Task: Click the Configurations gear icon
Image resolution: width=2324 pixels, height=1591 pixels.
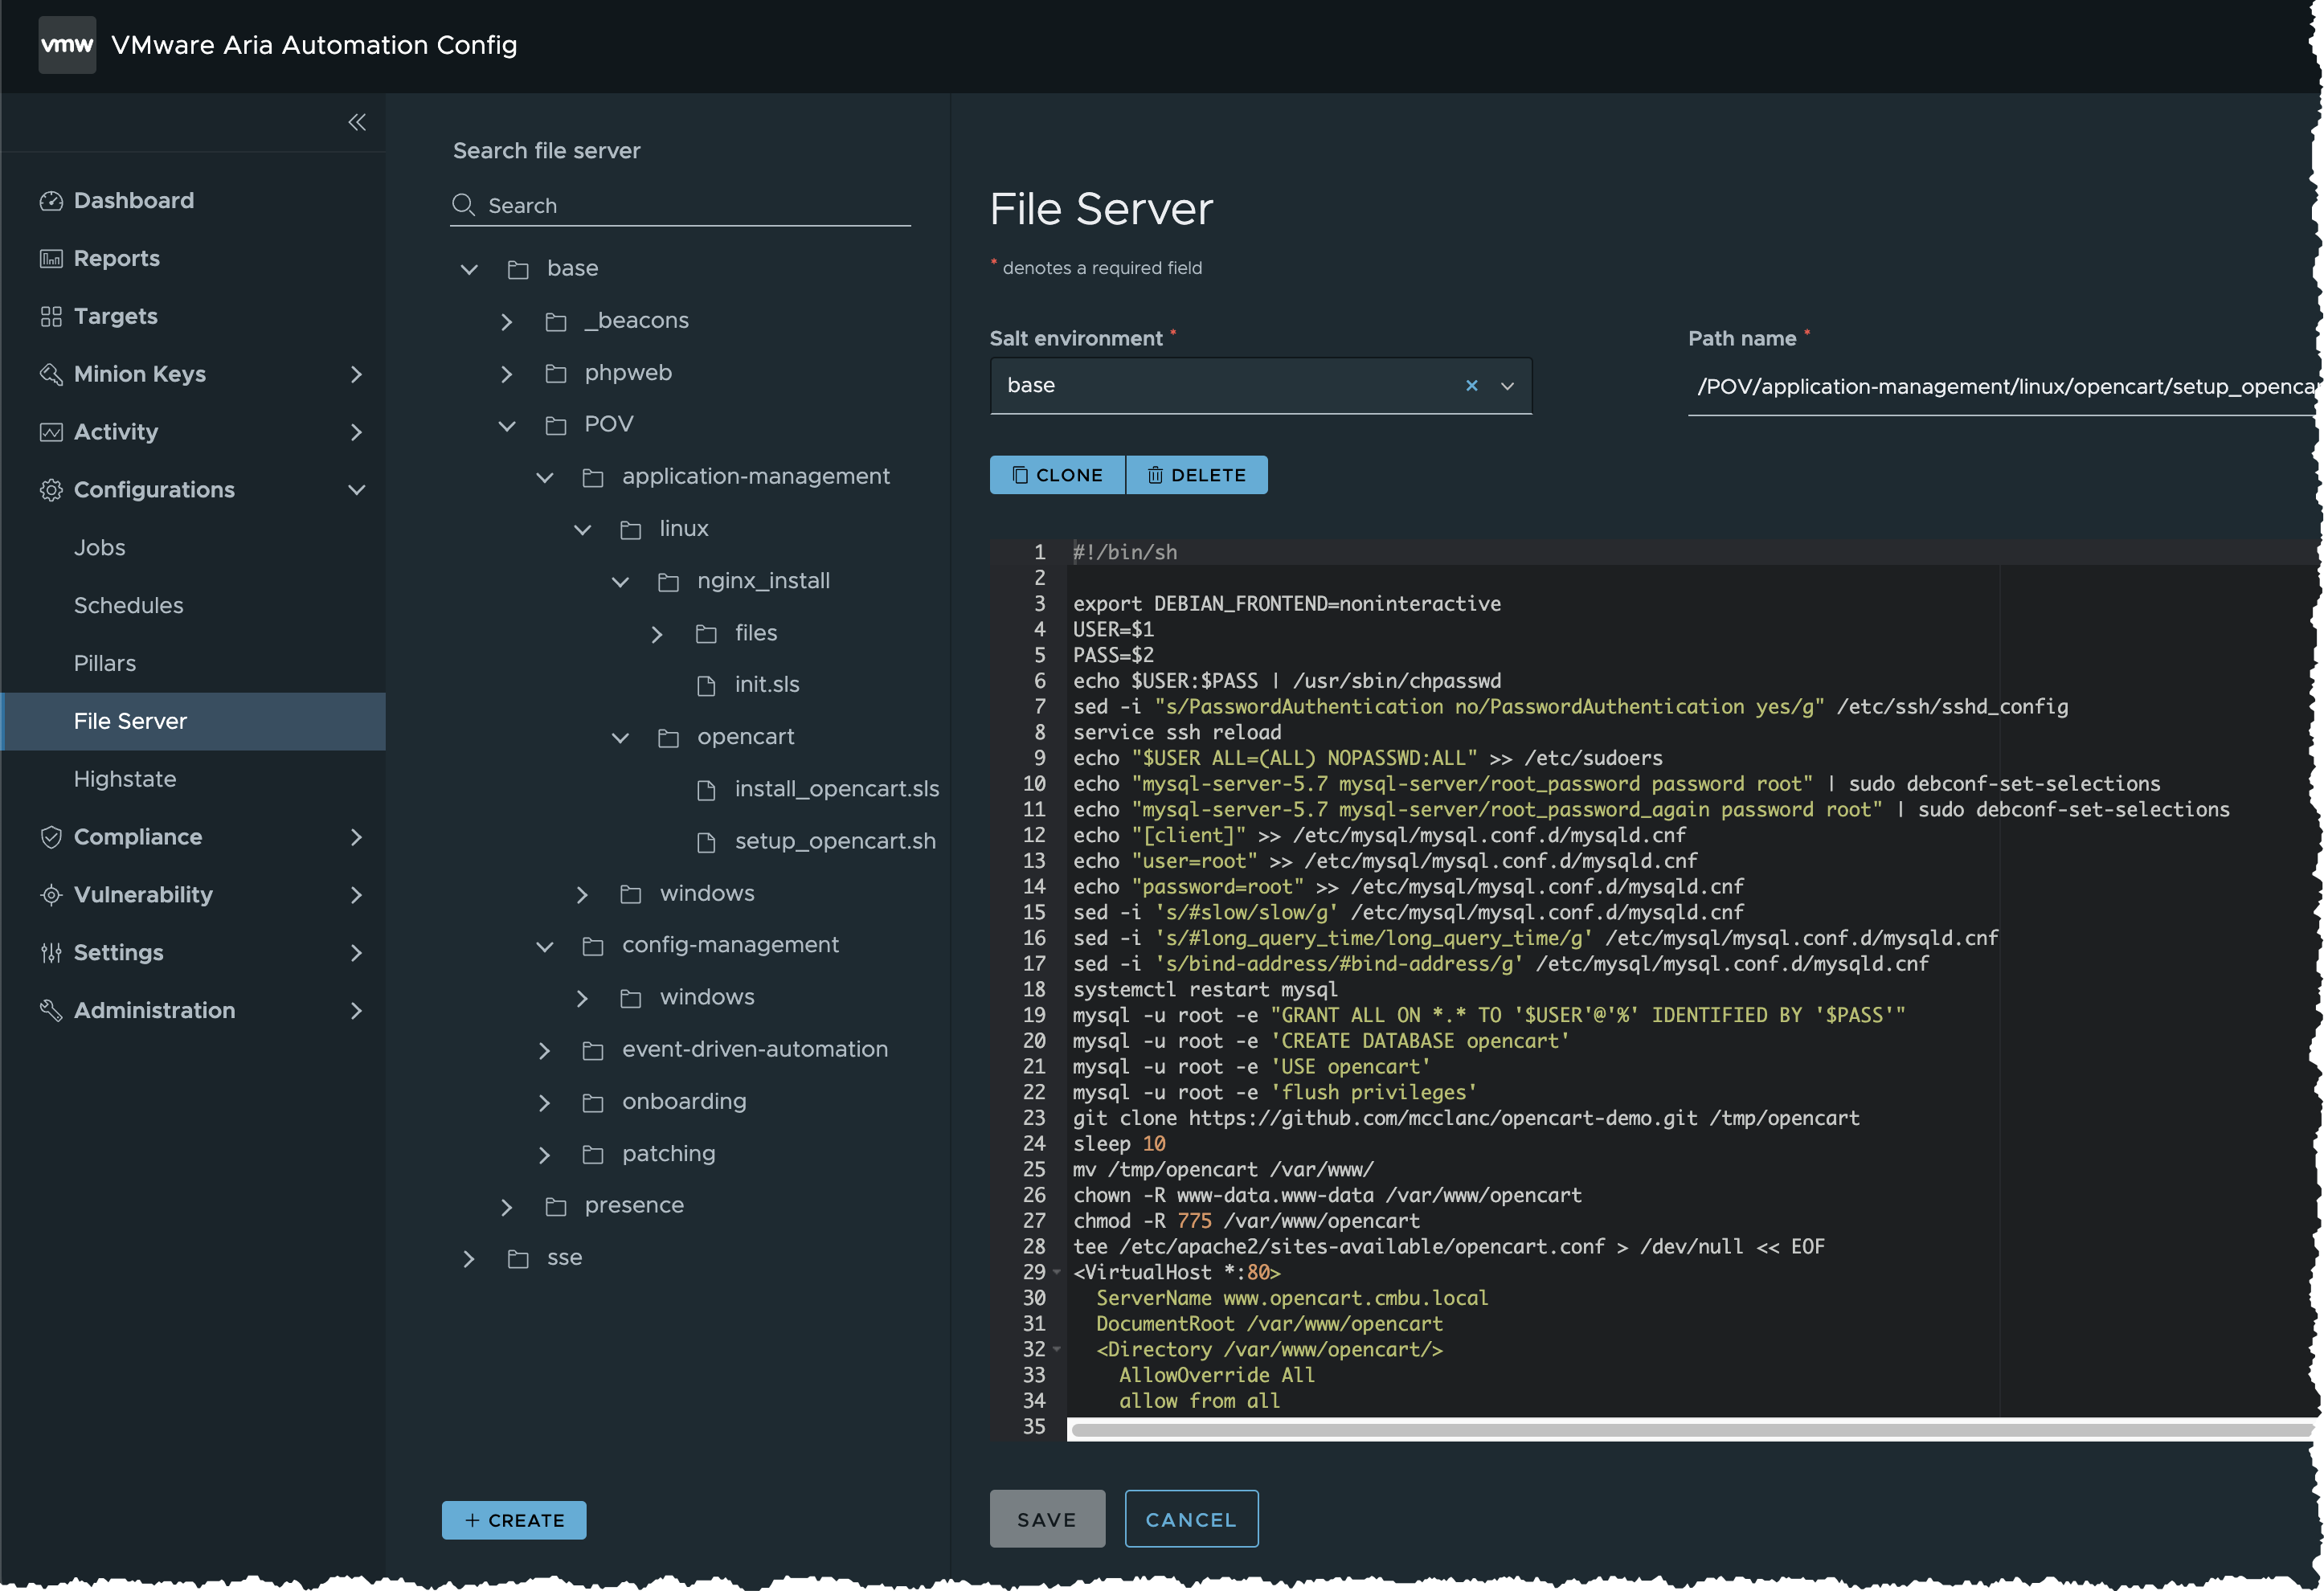Action: (51, 490)
